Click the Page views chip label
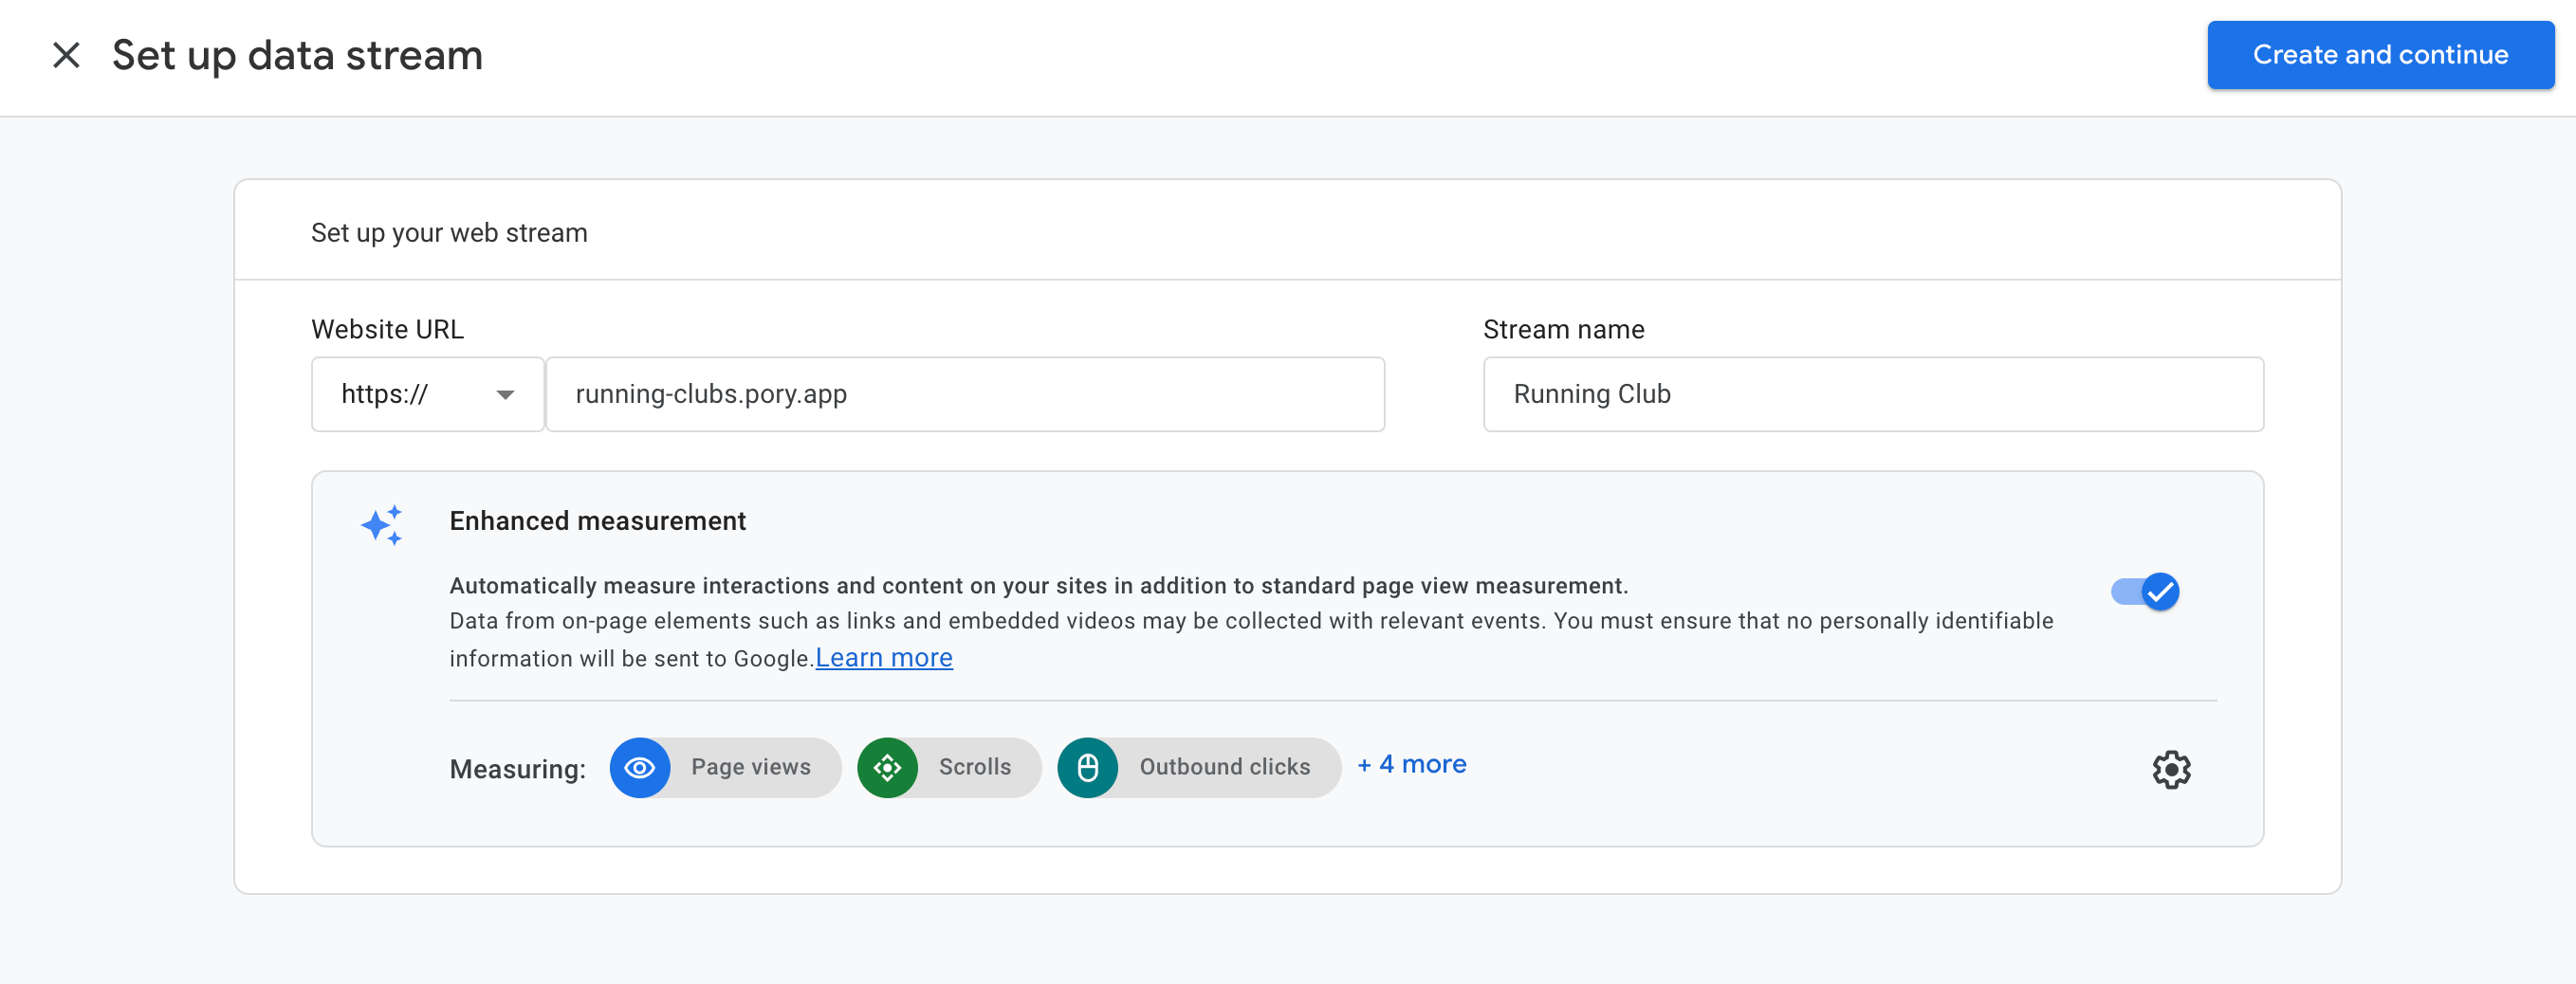The width and height of the screenshot is (2576, 984). (751, 767)
